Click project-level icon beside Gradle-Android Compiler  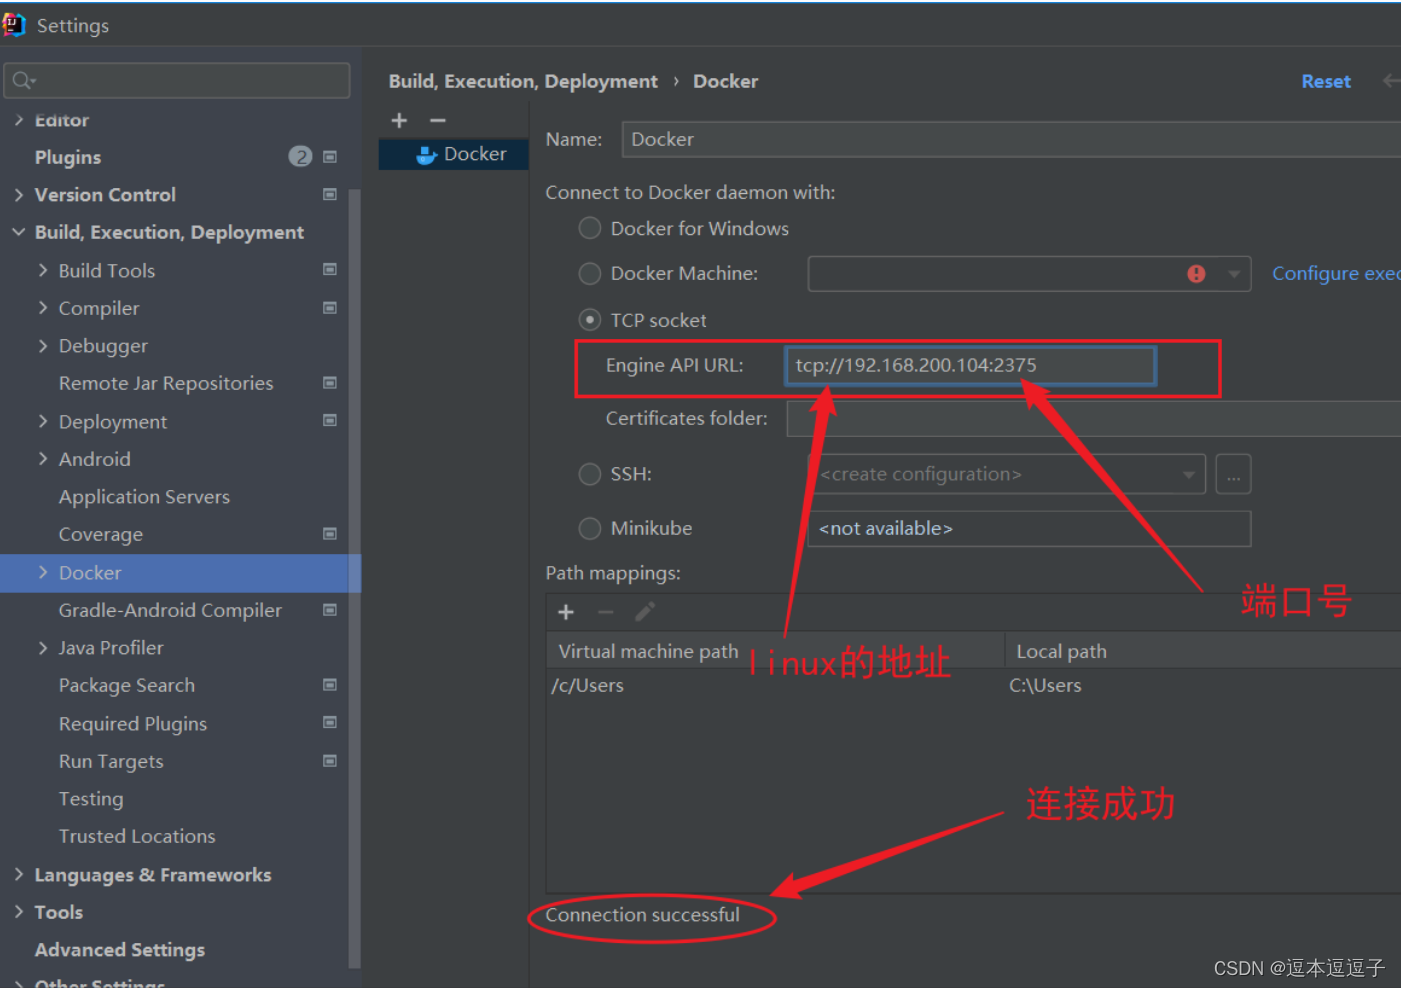330,610
